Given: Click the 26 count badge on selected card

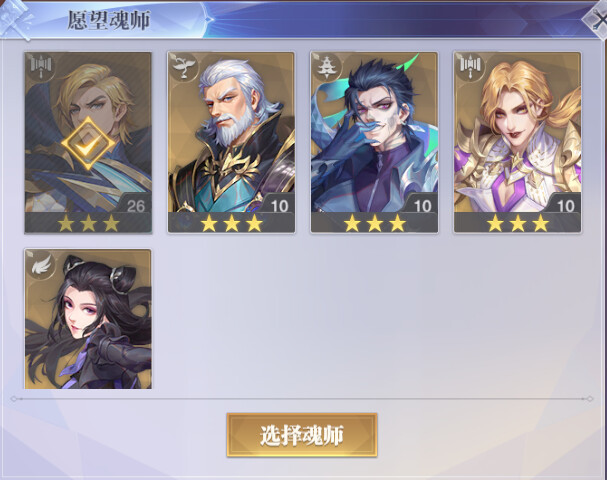Looking at the screenshot, I should (135, 206).
